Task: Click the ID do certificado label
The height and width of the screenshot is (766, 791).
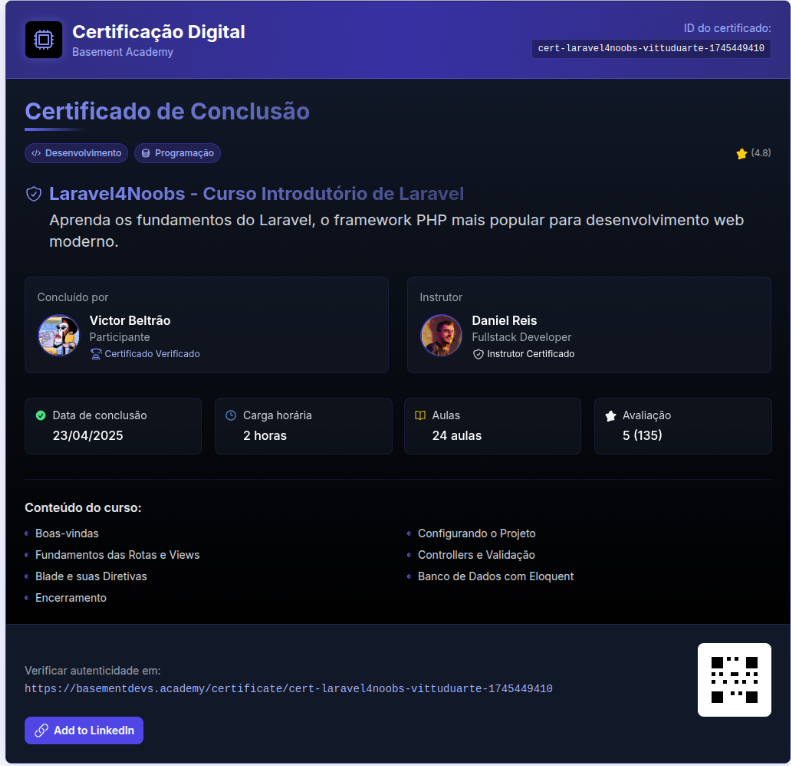Action: click(727, 28)
